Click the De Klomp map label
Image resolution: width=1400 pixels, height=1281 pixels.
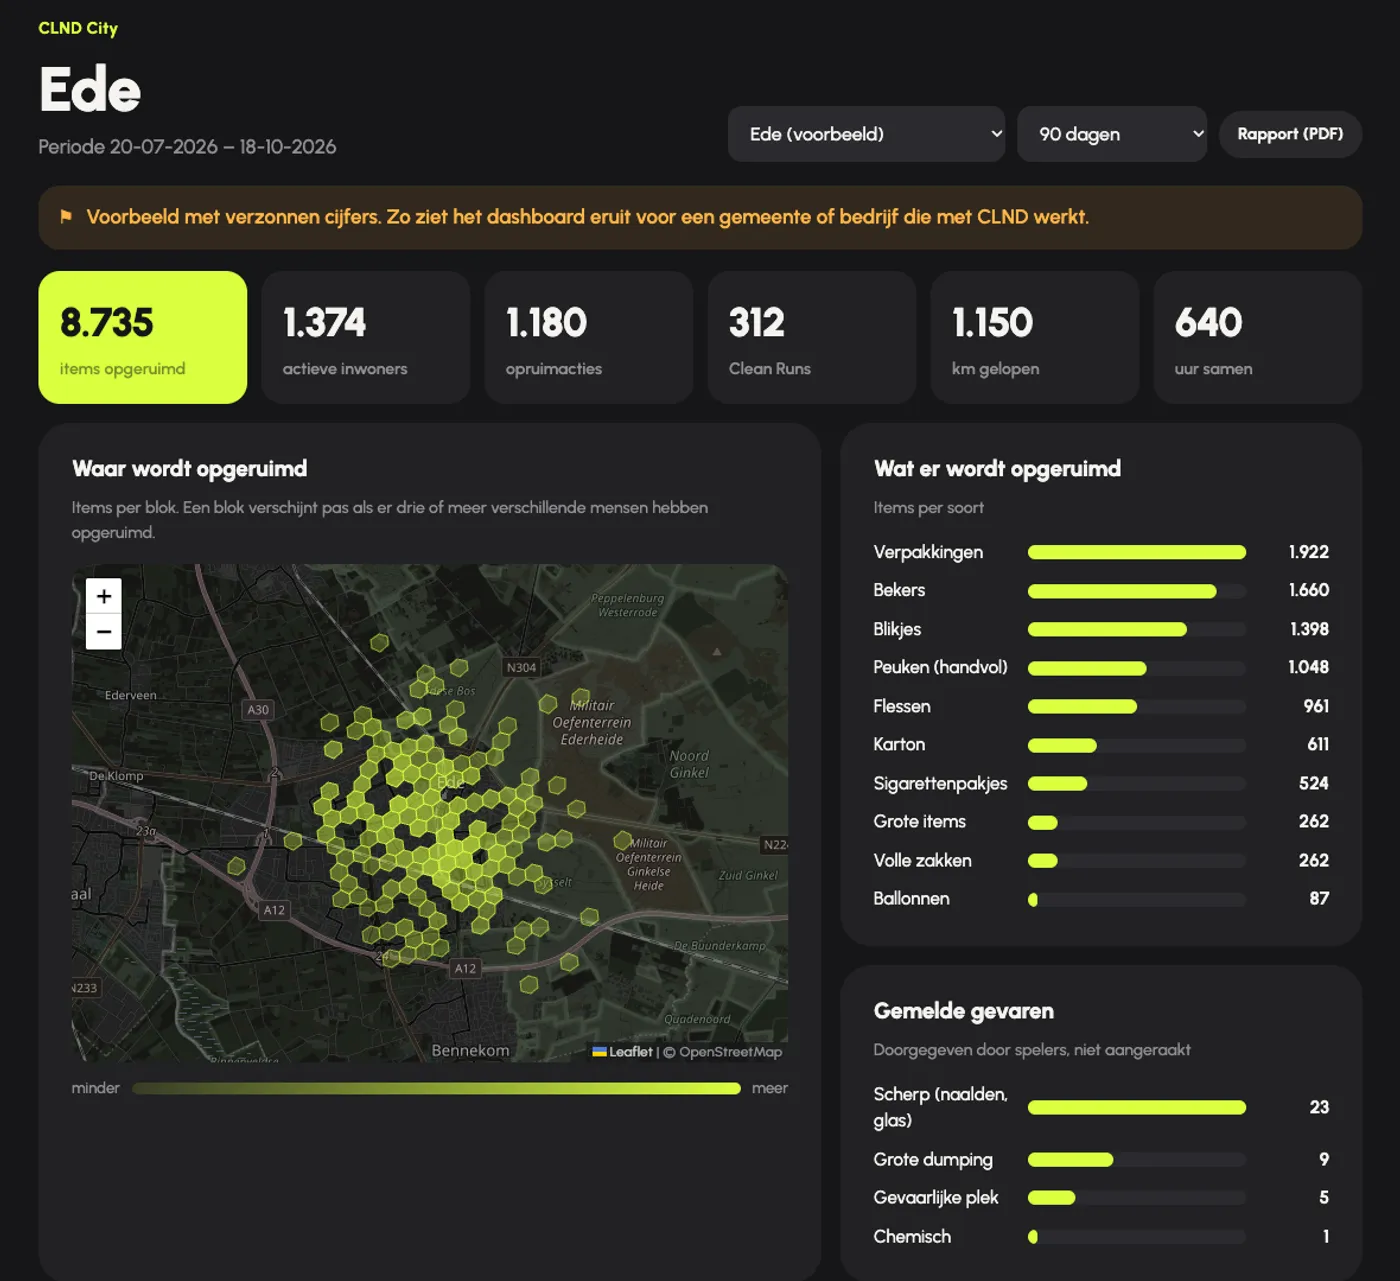(x=116, y=776)
